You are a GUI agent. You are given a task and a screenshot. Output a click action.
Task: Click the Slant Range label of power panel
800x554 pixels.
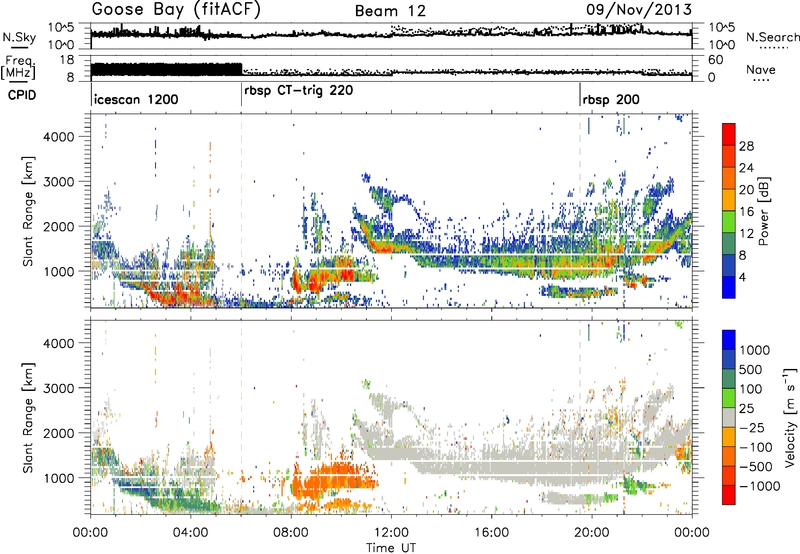[x=28, y=211]
